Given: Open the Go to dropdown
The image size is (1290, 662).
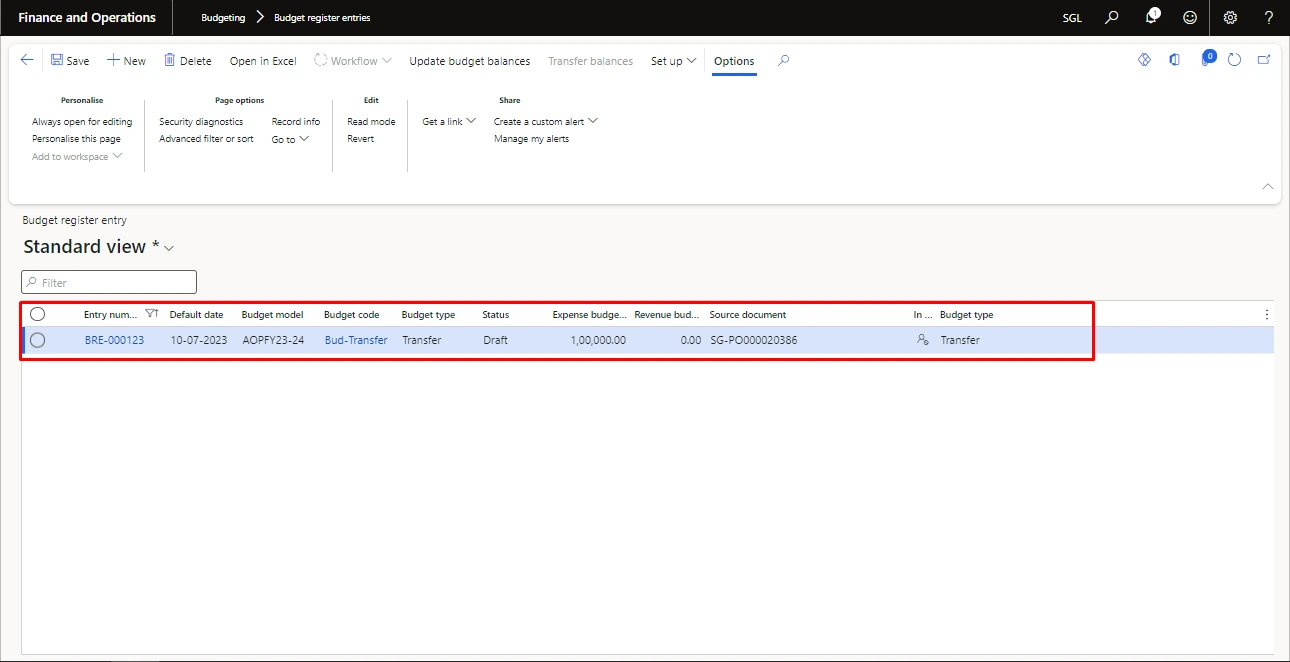Looking at the screenshot, I should (x=290, y=139).
